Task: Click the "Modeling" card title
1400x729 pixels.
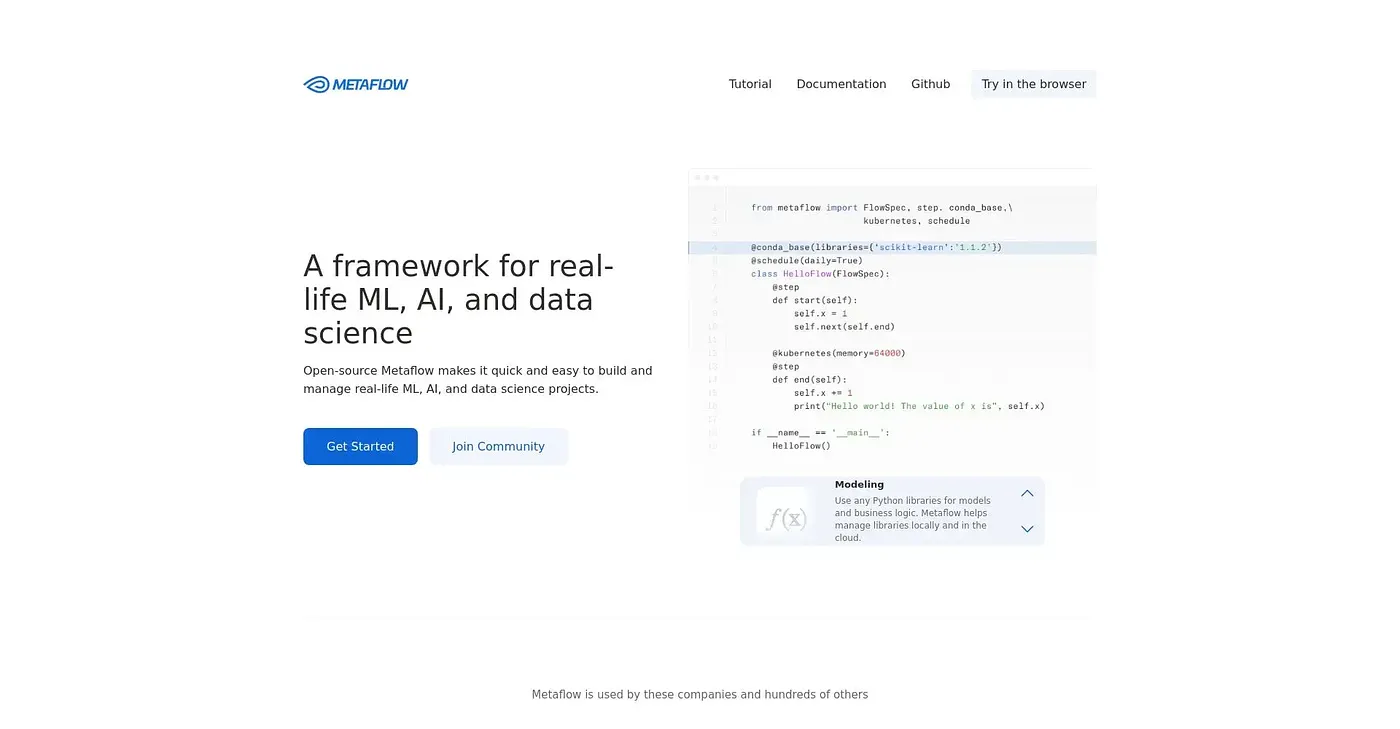Action: 859,485
